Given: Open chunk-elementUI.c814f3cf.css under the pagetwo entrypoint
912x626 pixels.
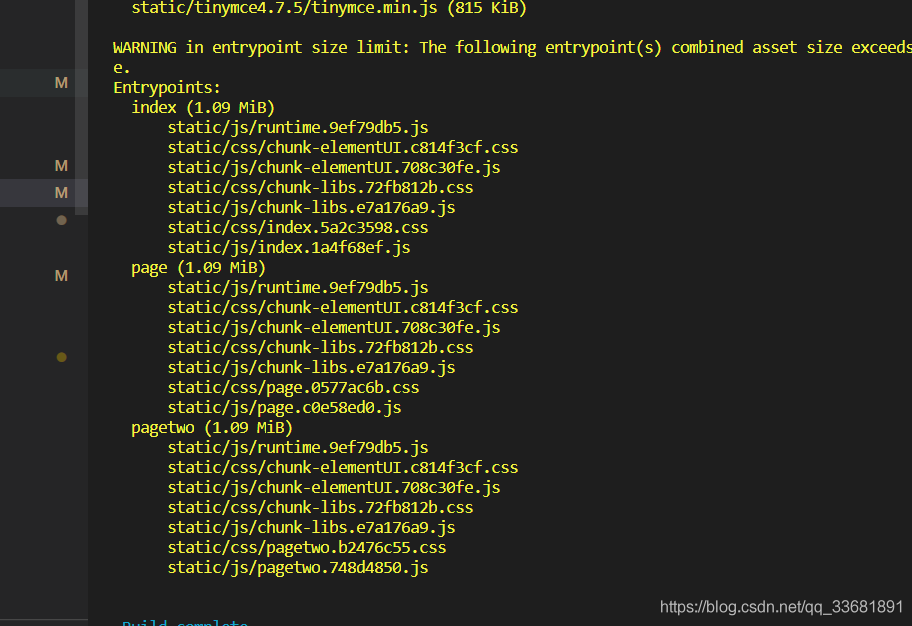Looking at the screenshot, I should [343, 468].
